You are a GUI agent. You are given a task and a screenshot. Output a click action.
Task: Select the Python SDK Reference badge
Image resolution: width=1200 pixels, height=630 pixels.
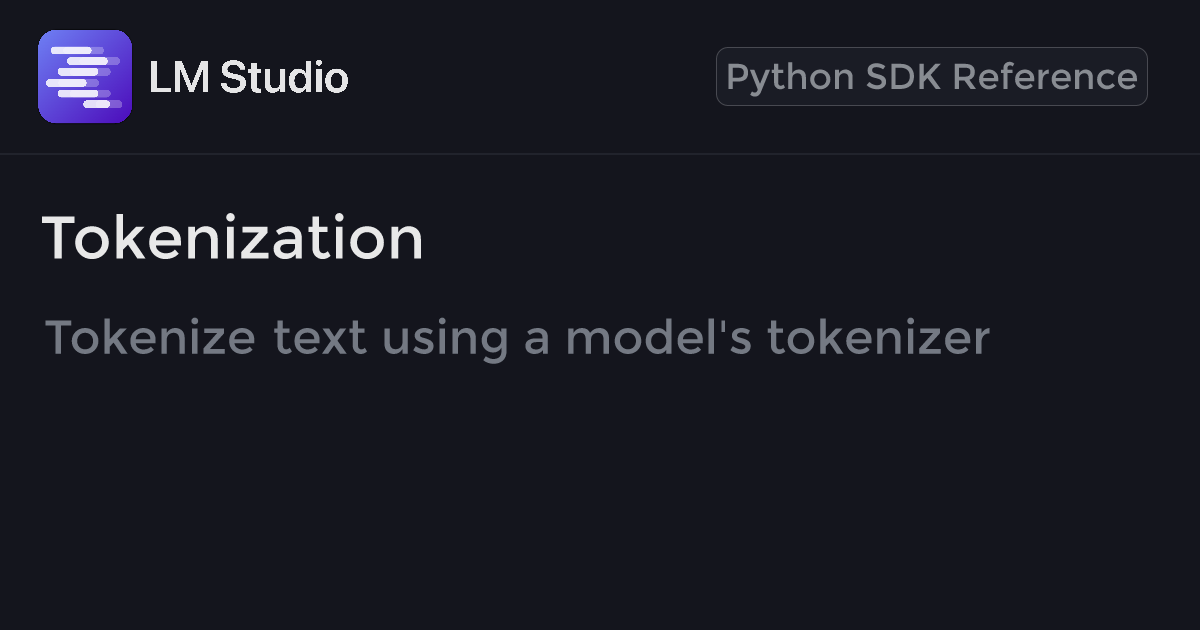(x=931, y=77)
